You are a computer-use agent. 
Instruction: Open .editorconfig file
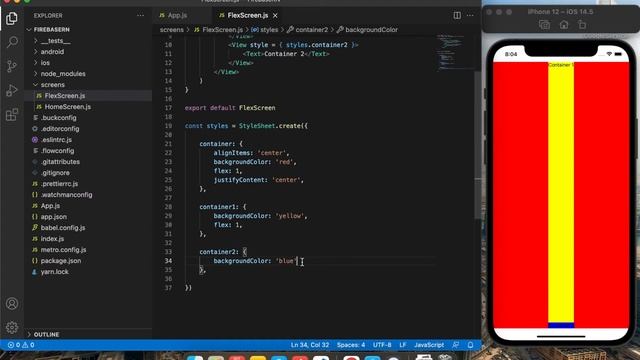point(60,129)
